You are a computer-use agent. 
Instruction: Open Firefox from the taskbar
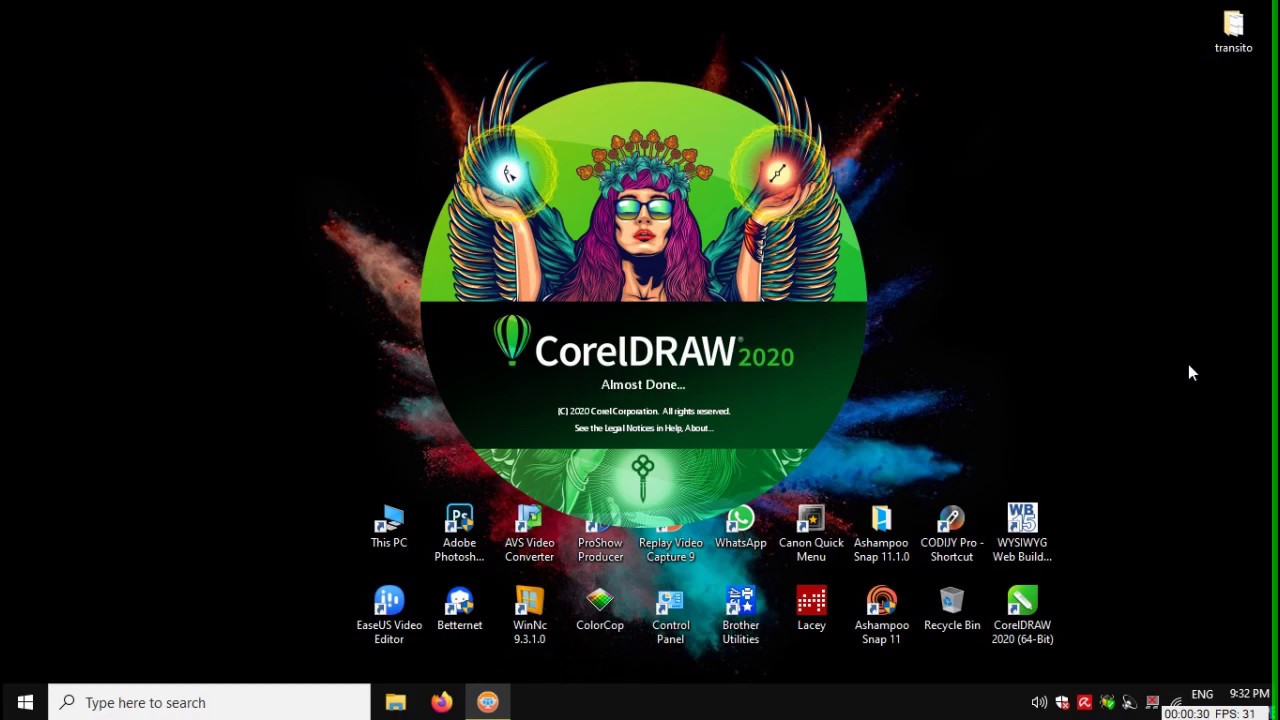click(441, 702)
